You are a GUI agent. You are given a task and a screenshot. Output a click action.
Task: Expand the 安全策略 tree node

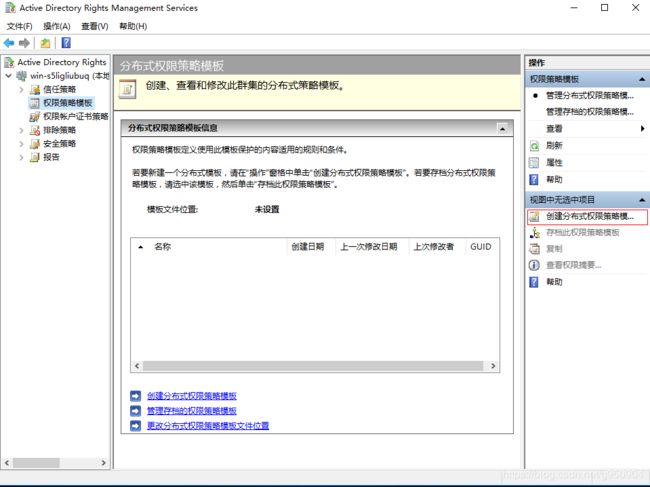[x=21, y=144]
